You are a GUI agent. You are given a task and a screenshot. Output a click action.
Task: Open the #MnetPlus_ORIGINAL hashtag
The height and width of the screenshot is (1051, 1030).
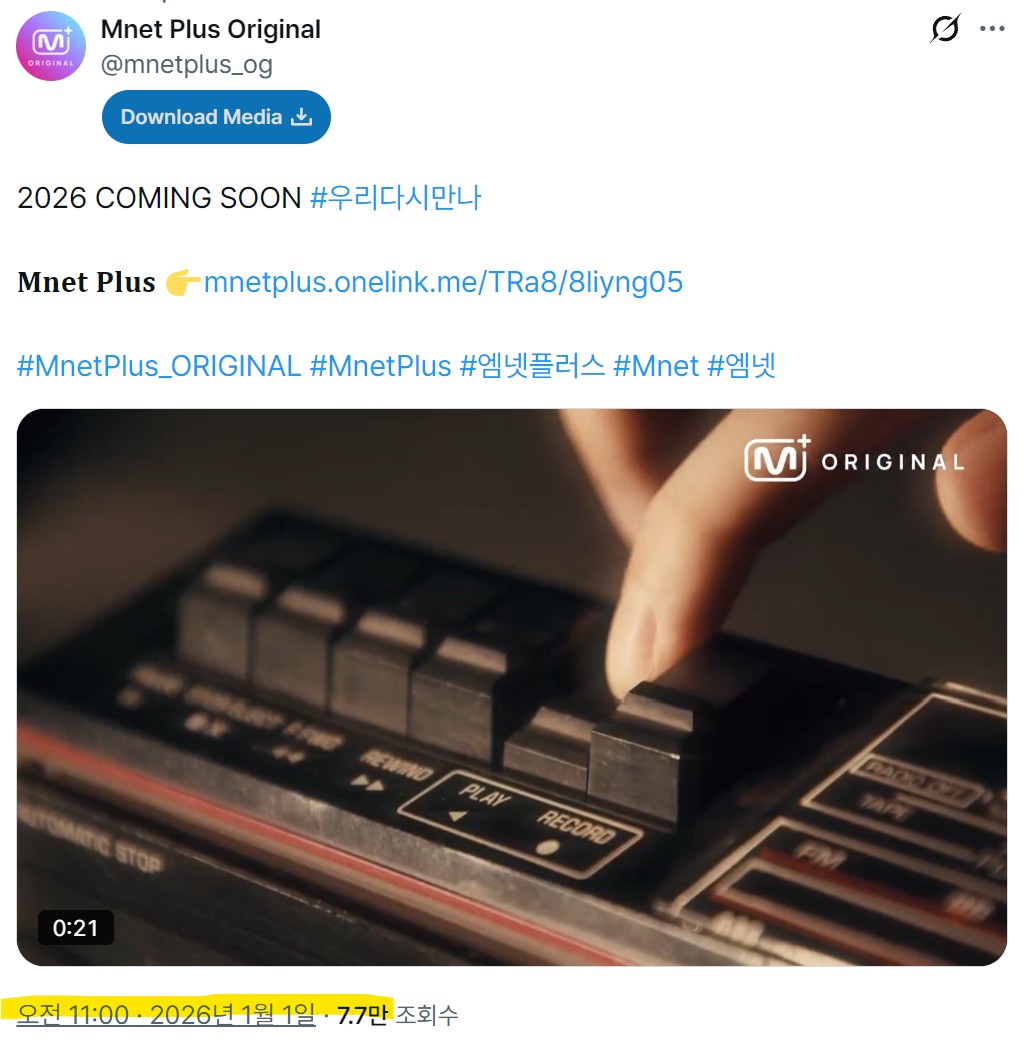tap(159, 366)
